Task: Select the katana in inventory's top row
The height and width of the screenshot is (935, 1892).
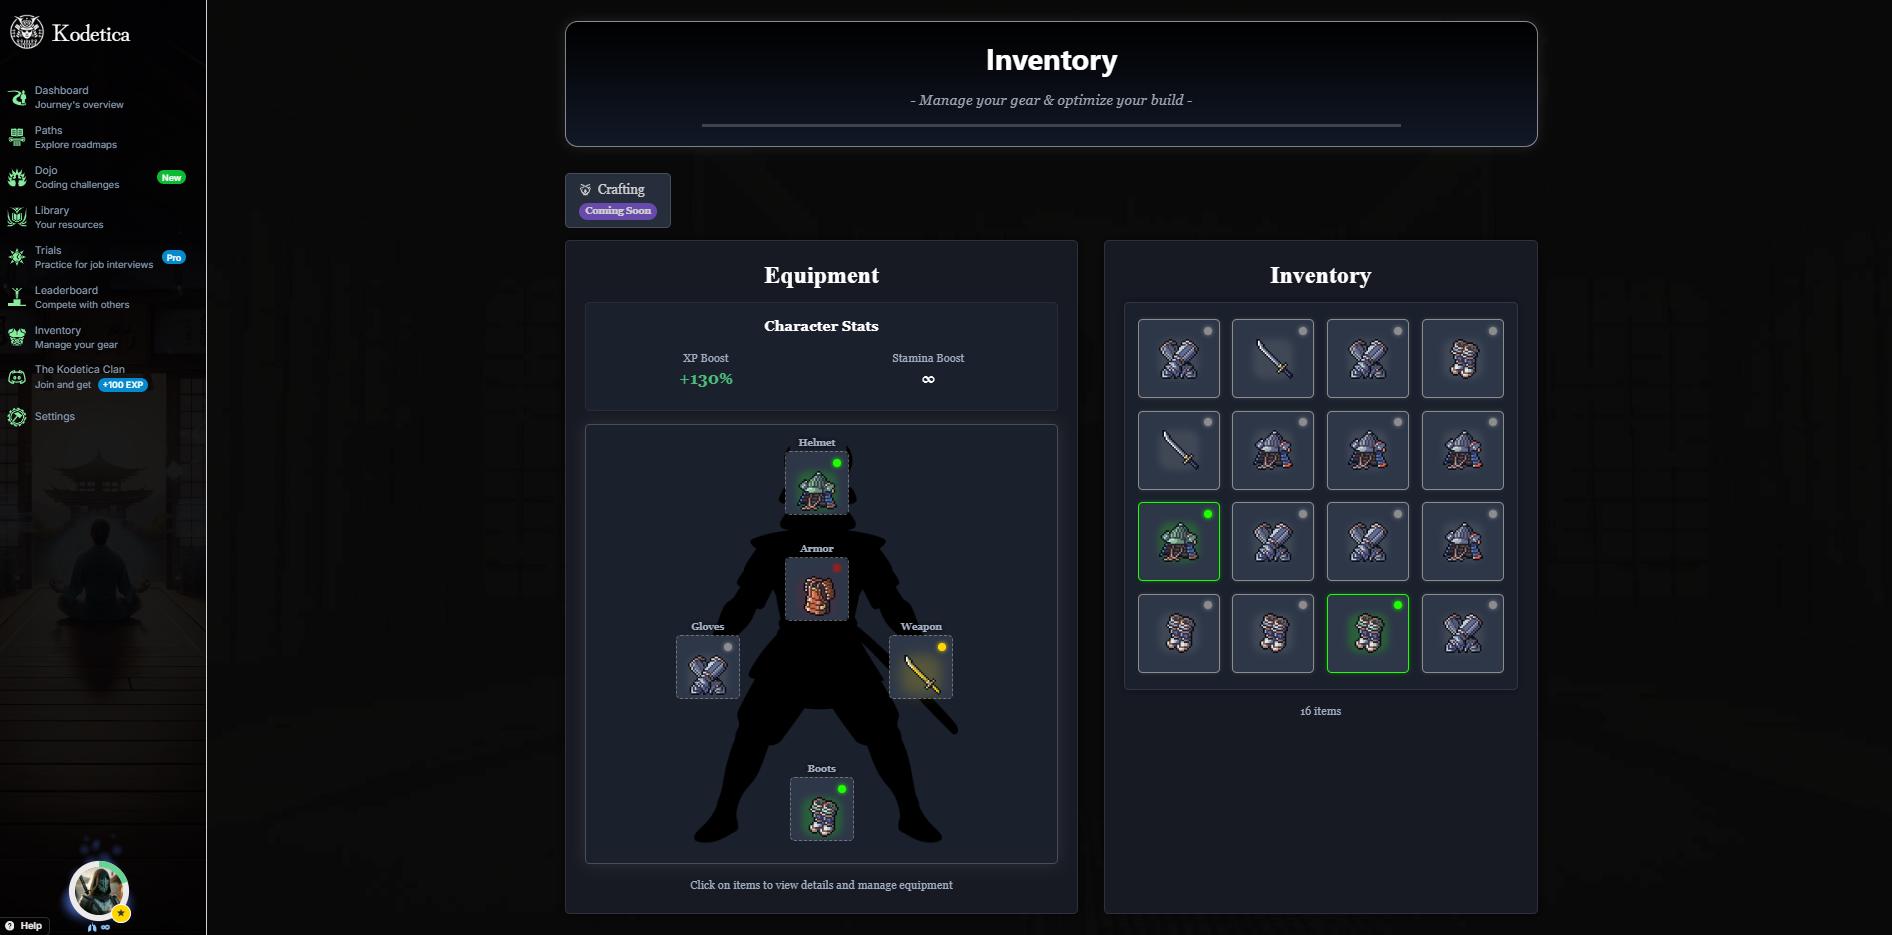Action: 1272,358
